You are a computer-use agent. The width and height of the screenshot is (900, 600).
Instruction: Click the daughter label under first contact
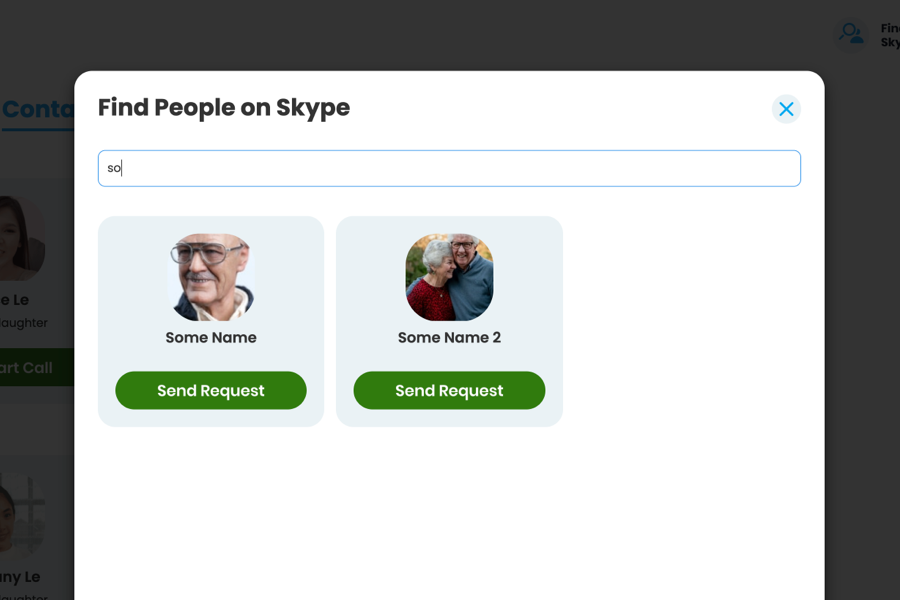(24, 323)
